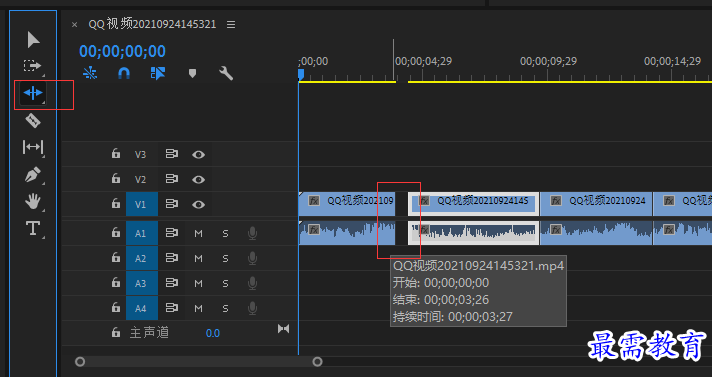
Task: Target track V2 label
Action: tap(140, 179)
